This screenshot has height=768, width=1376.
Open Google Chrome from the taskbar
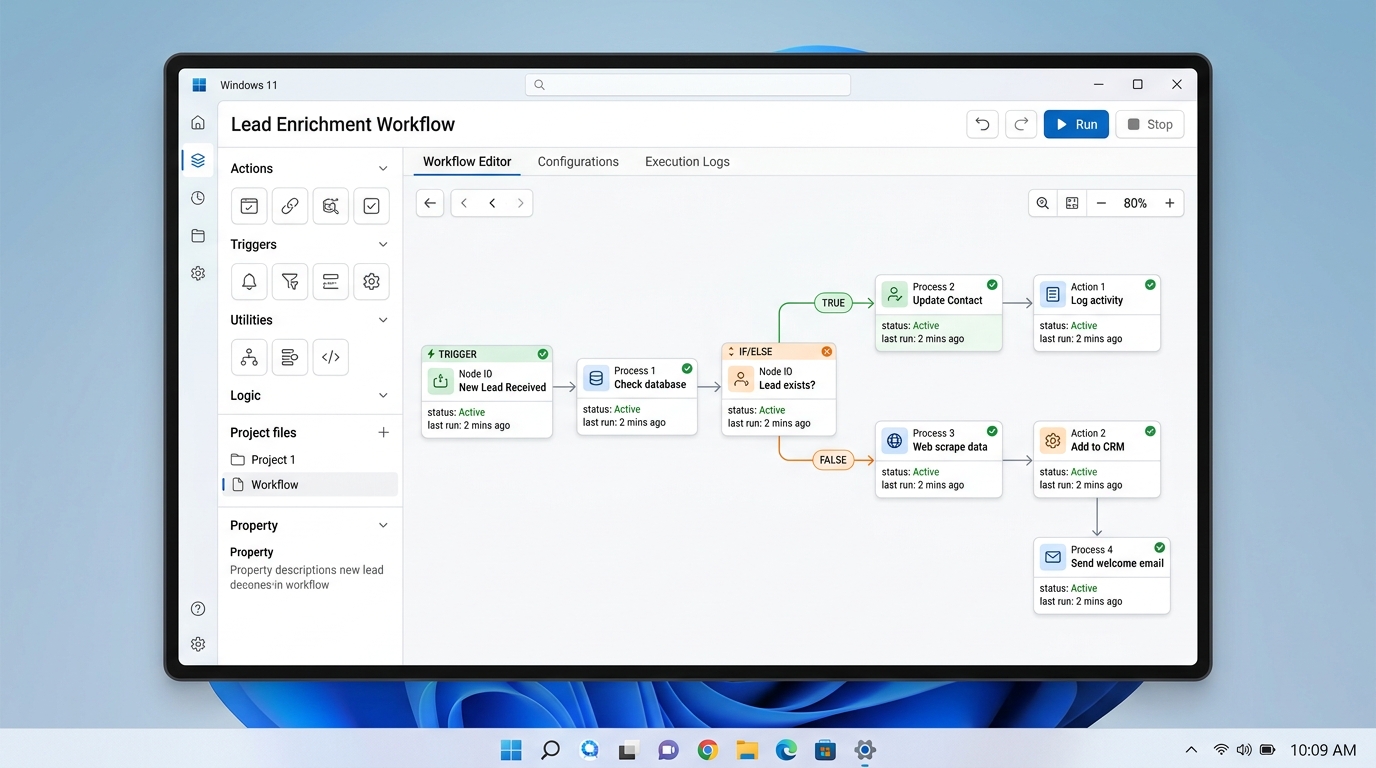(708, 750)
